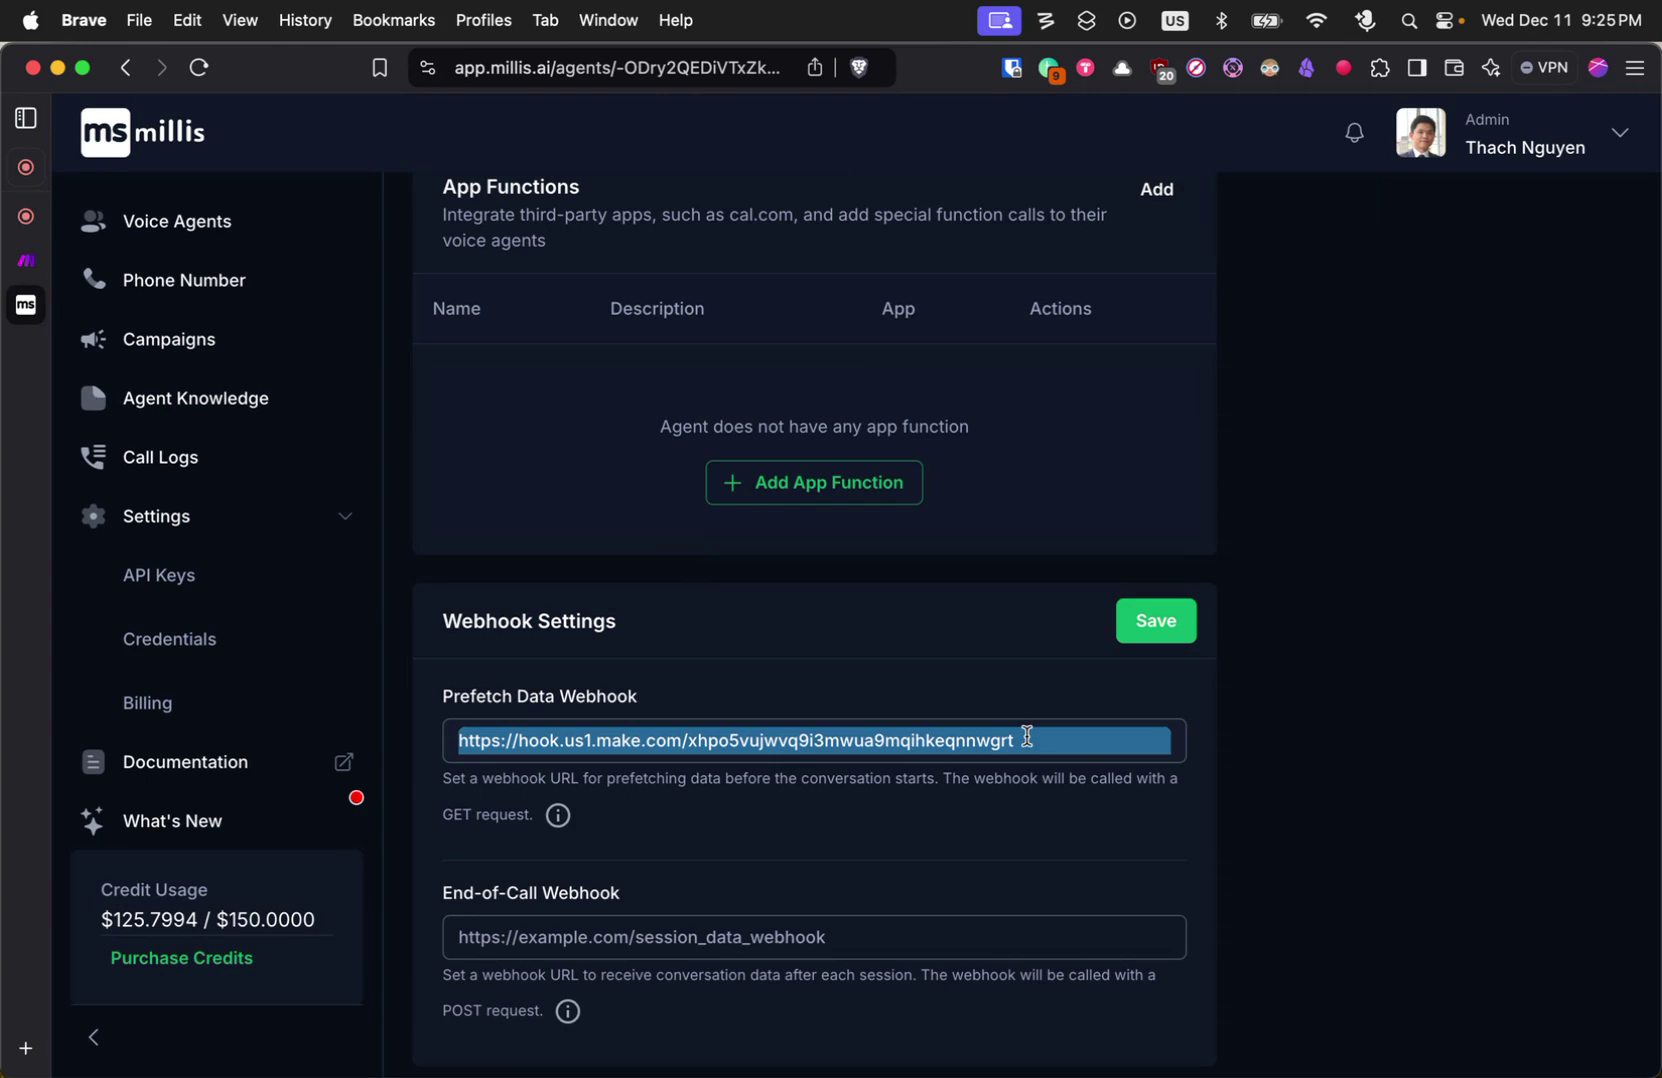The height and width of the screenshot is (1078, 1662).
Task: Collapse the sidebar using the left chevron
Action: pyautogui.click(x=94, y=1036)
